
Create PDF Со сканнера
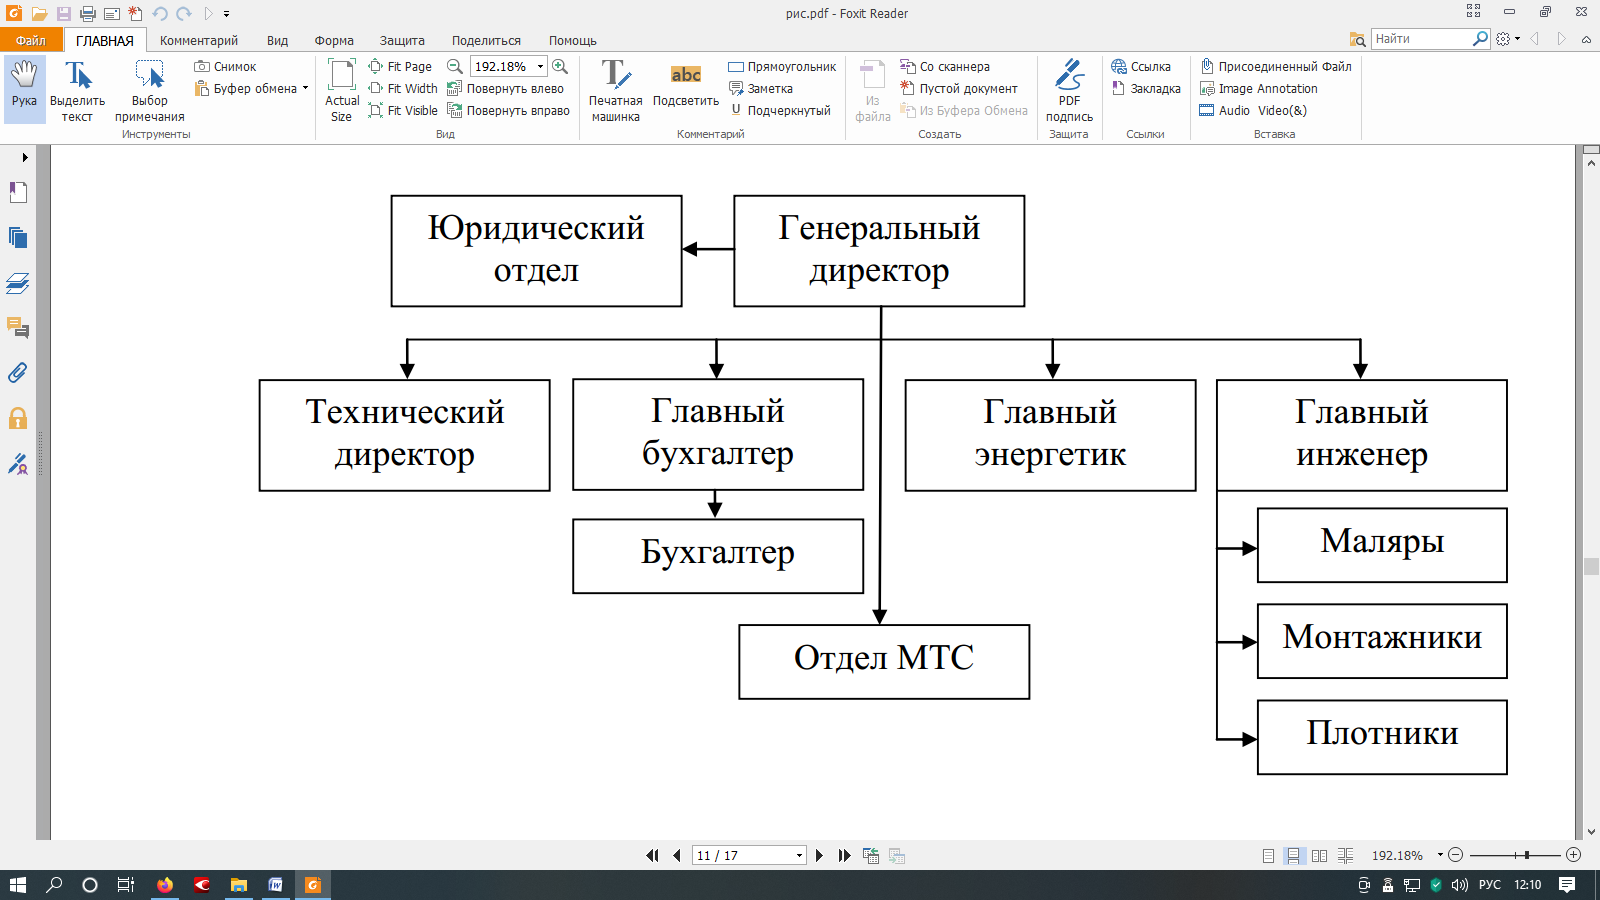click(x=945, y=67)
